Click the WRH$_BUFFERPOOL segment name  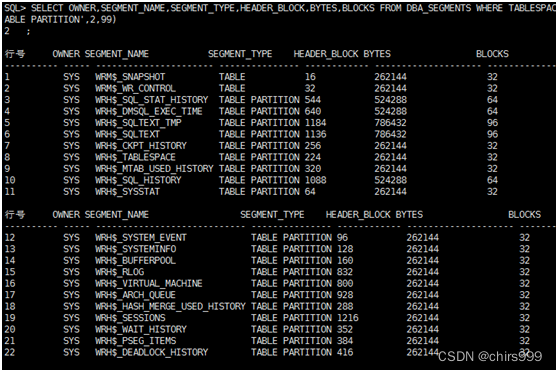click(135, 260)
